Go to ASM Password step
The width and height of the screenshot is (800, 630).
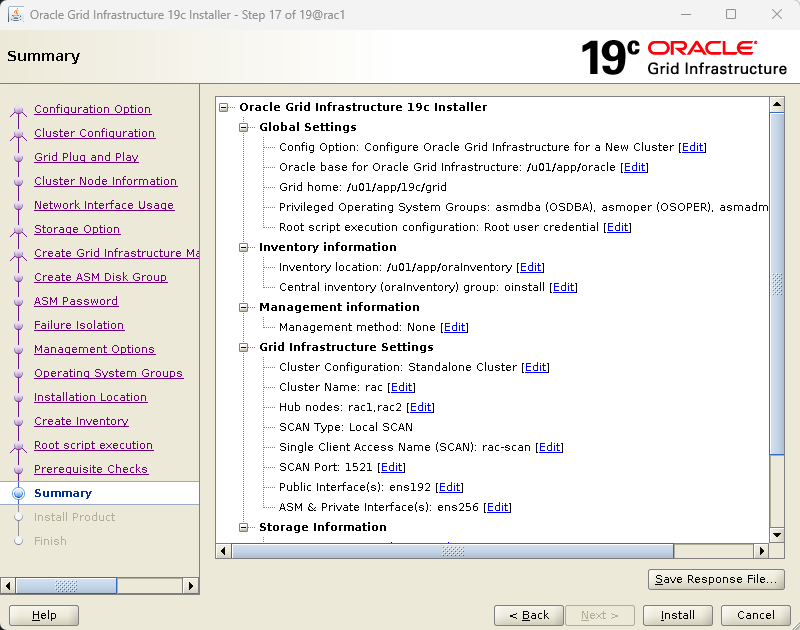76,301
